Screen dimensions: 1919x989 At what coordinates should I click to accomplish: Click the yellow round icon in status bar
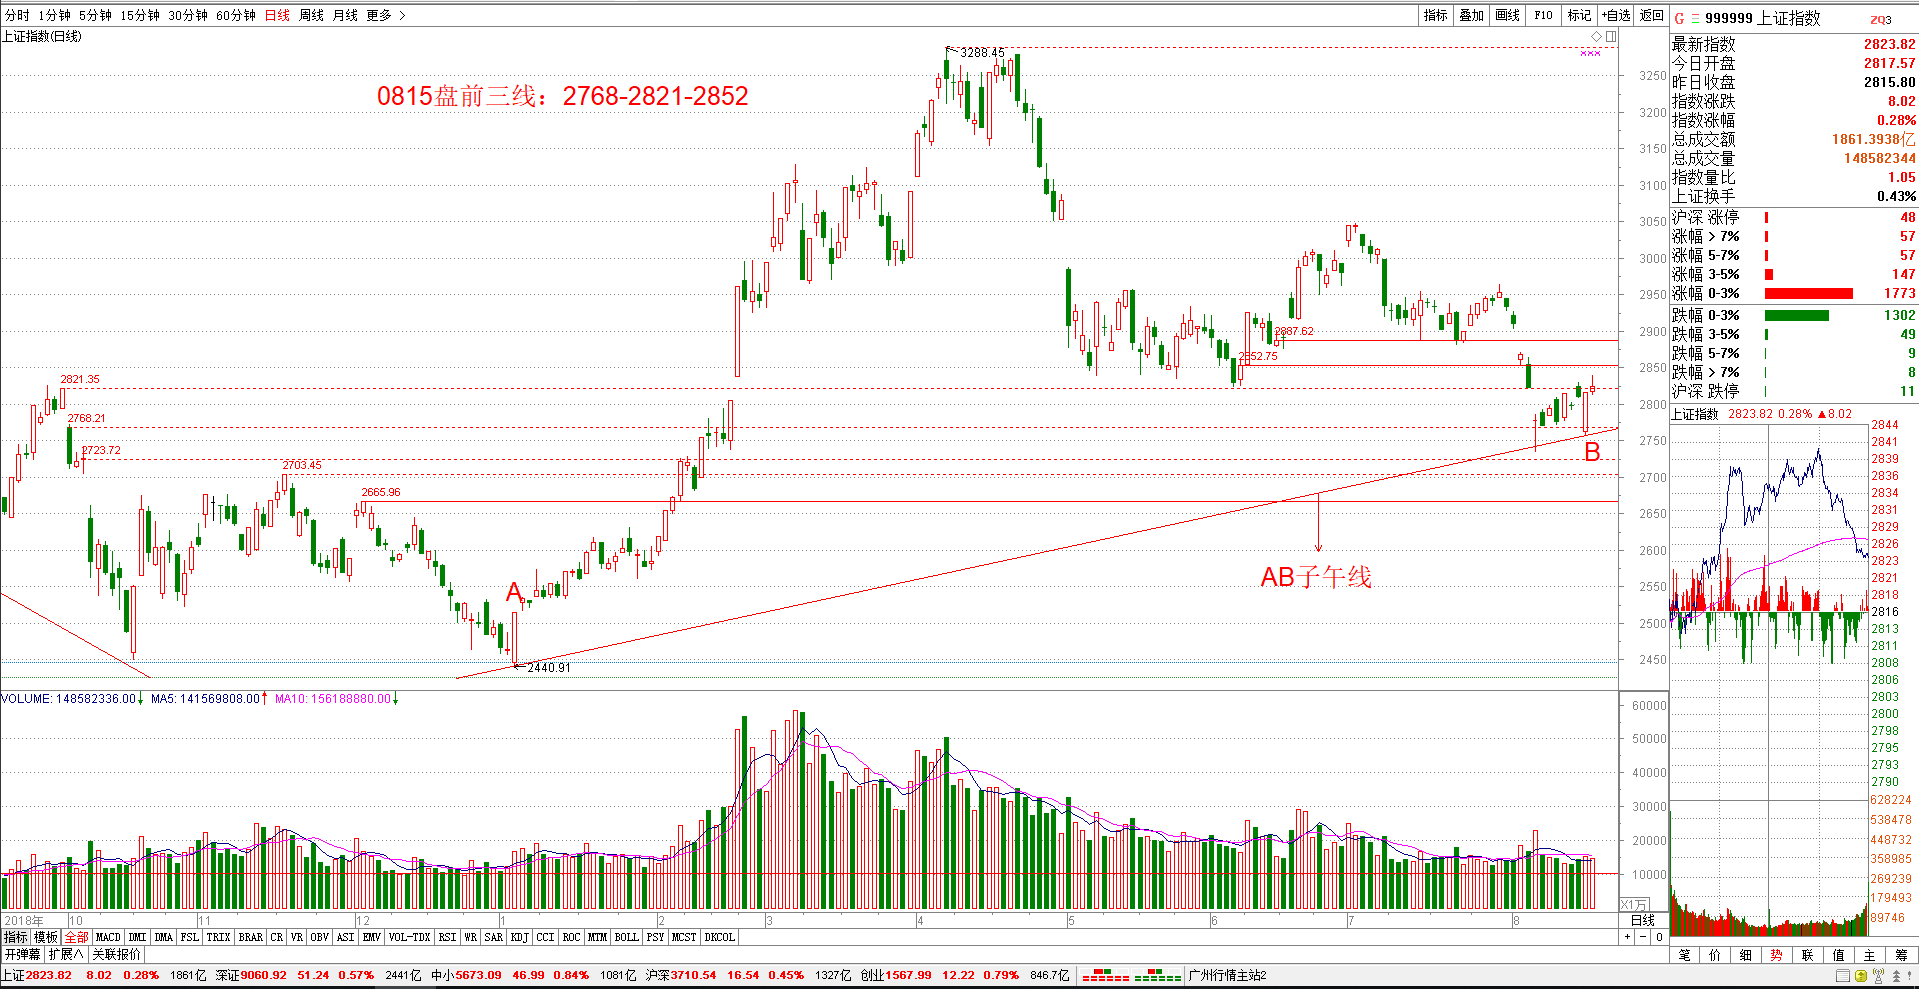coord(1861,975)
